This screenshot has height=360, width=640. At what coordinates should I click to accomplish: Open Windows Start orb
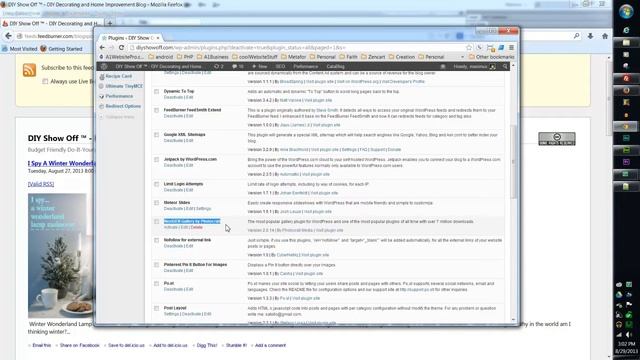click(626, 12)
